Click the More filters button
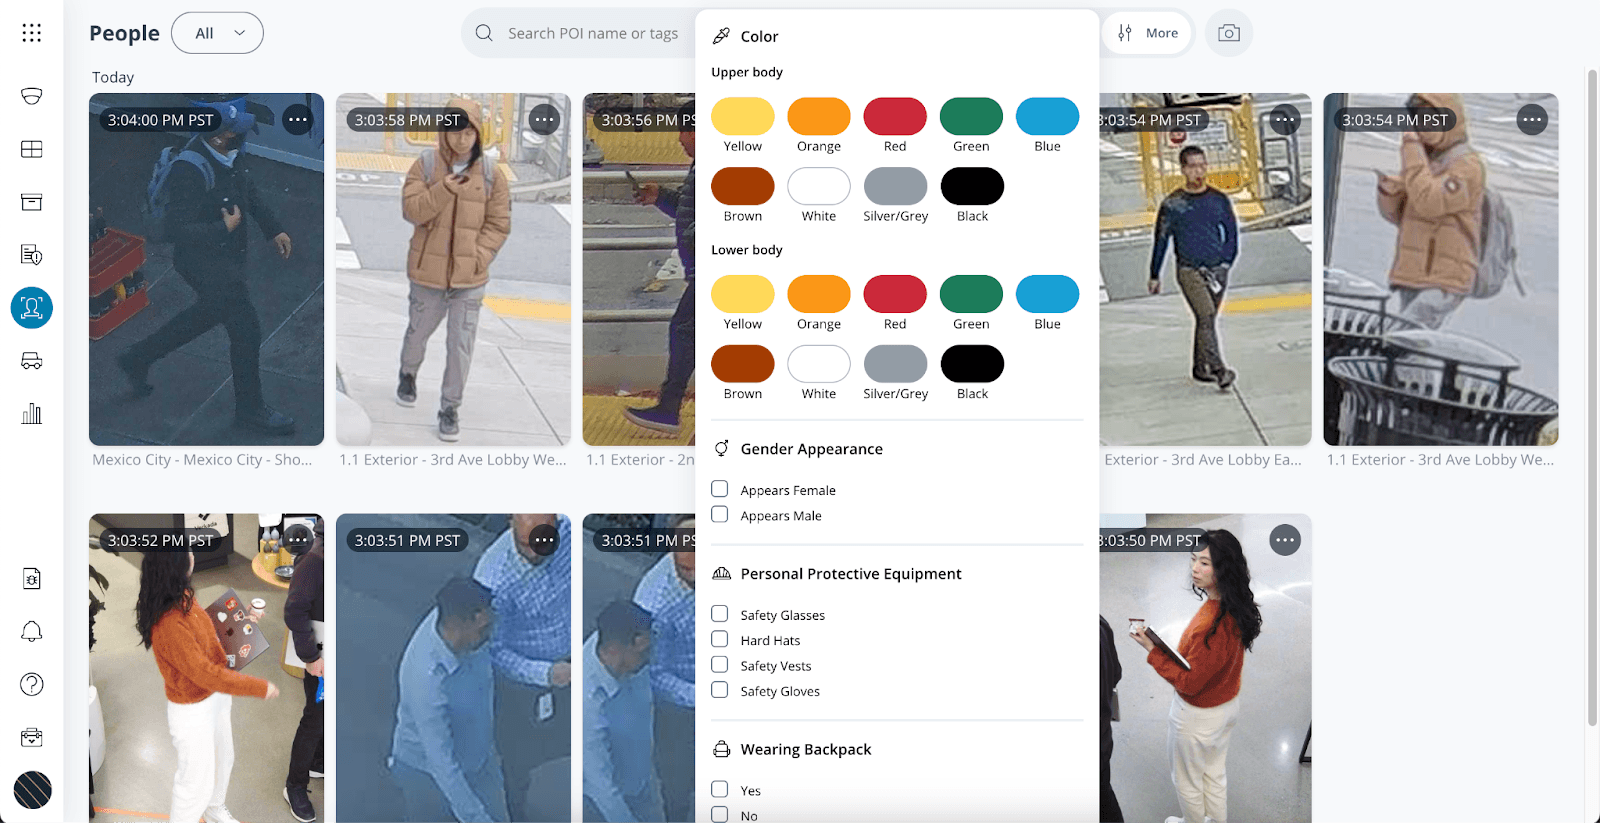1600x823 pixels. [1148, 33]
